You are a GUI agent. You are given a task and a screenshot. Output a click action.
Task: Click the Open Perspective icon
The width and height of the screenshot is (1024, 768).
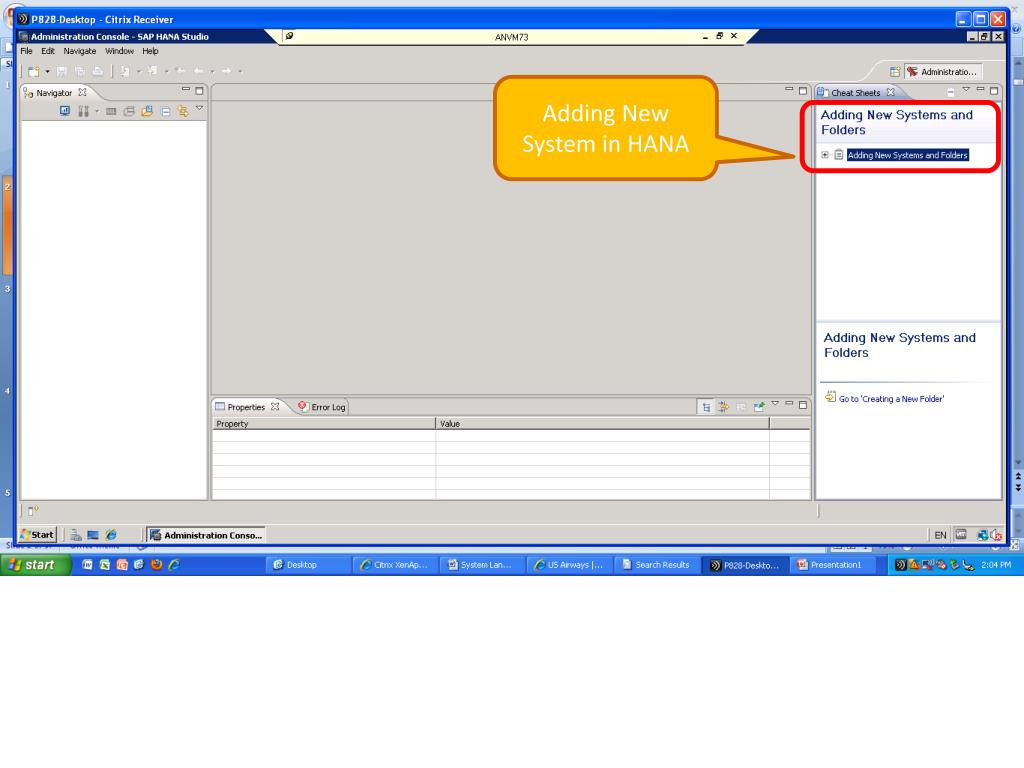click(895, 72)
